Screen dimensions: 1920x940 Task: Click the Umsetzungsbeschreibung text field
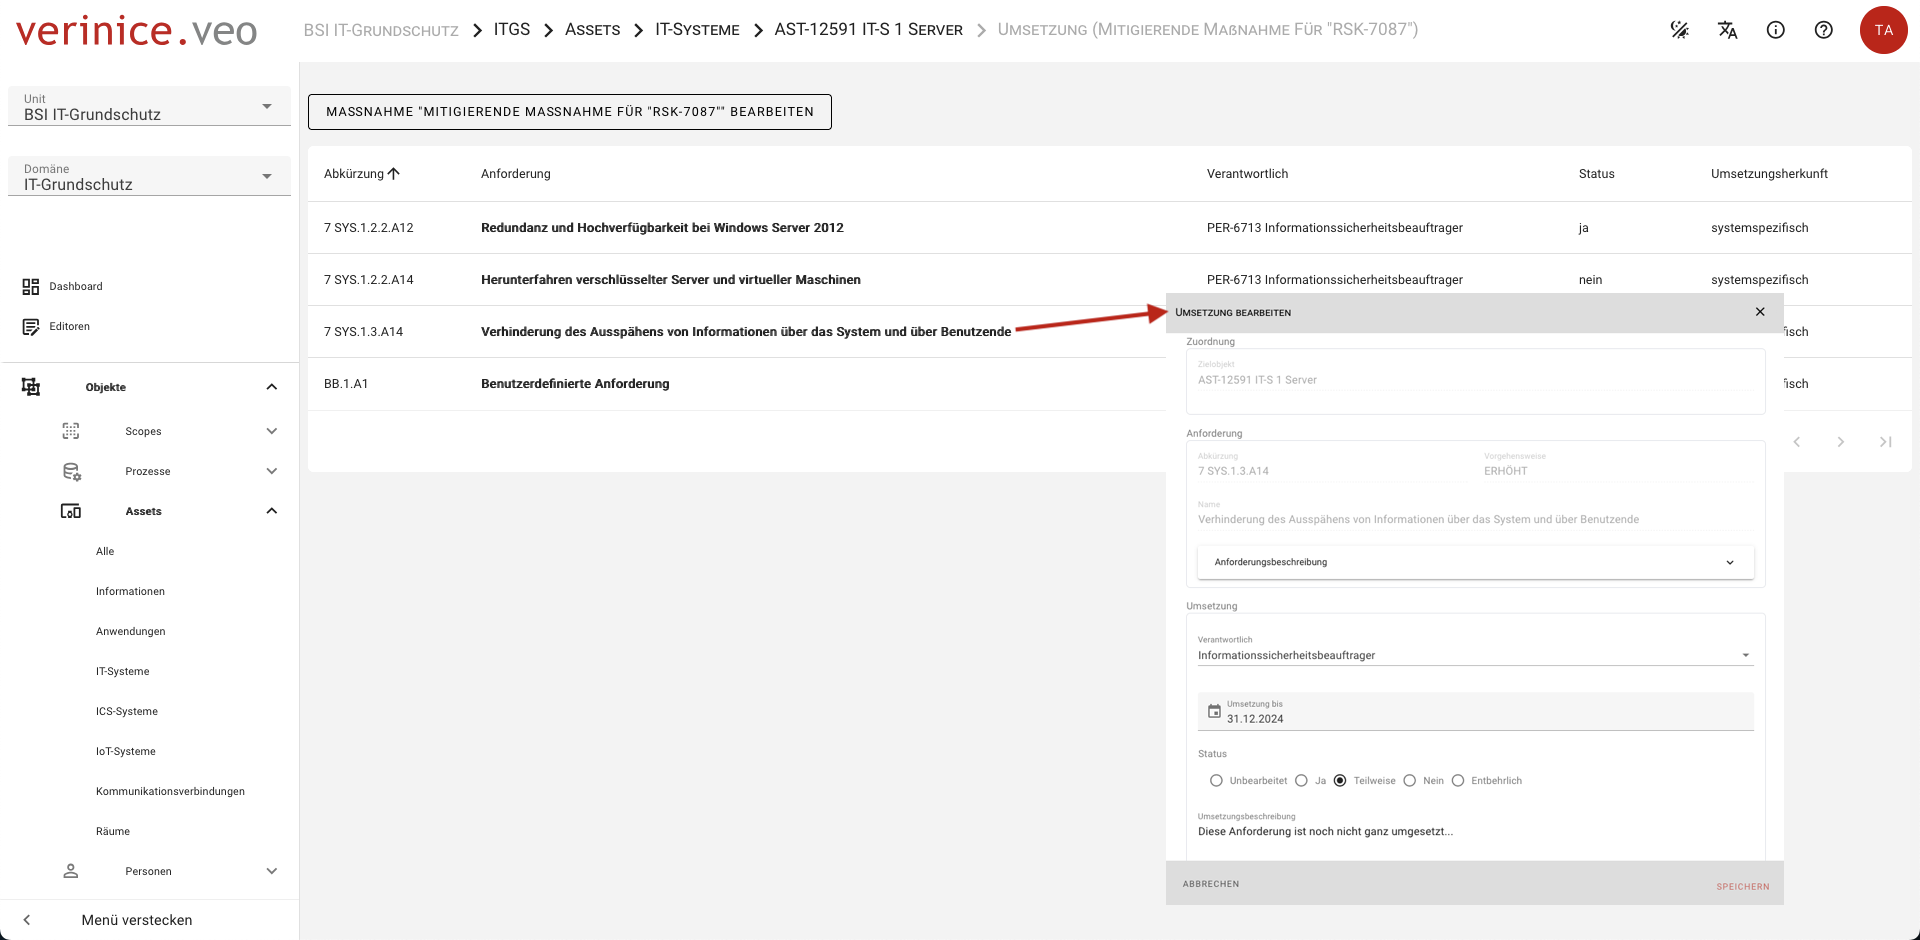click(x=1475, y=832)
